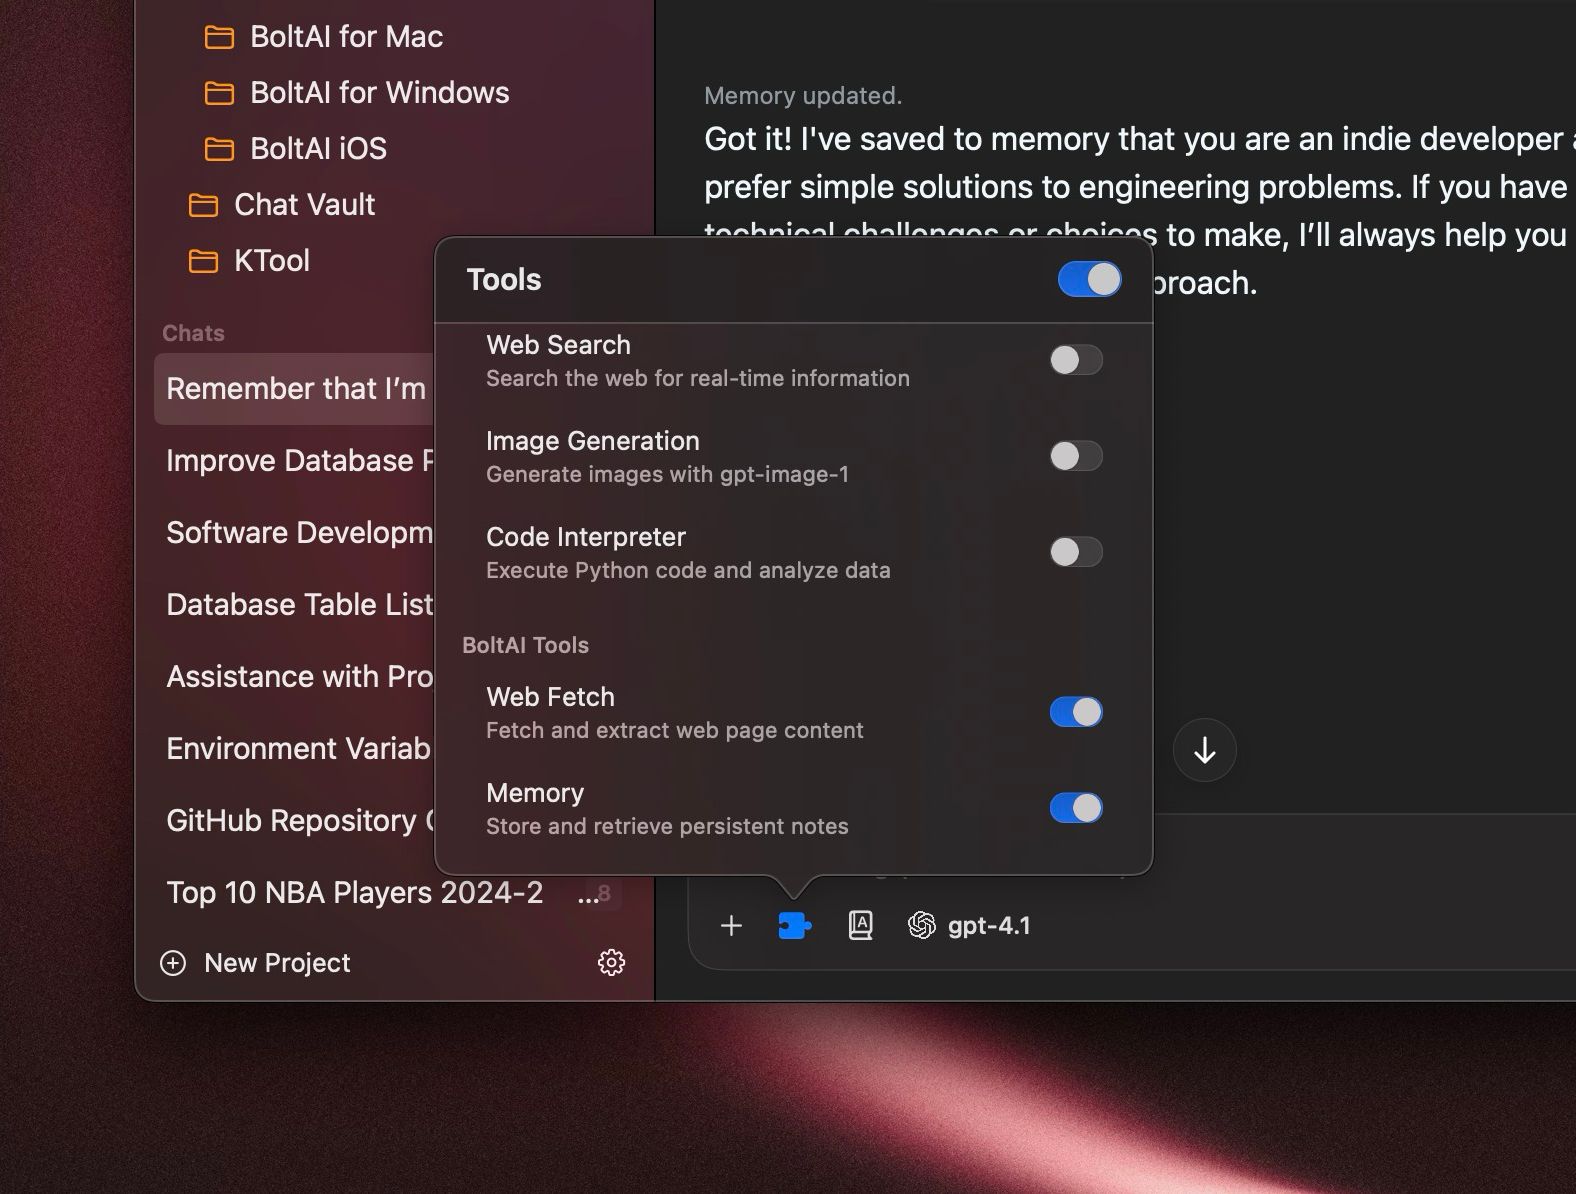1576x1194 pixels.
Task: Open the gpt-4.1 model selector
Action: 969,926
